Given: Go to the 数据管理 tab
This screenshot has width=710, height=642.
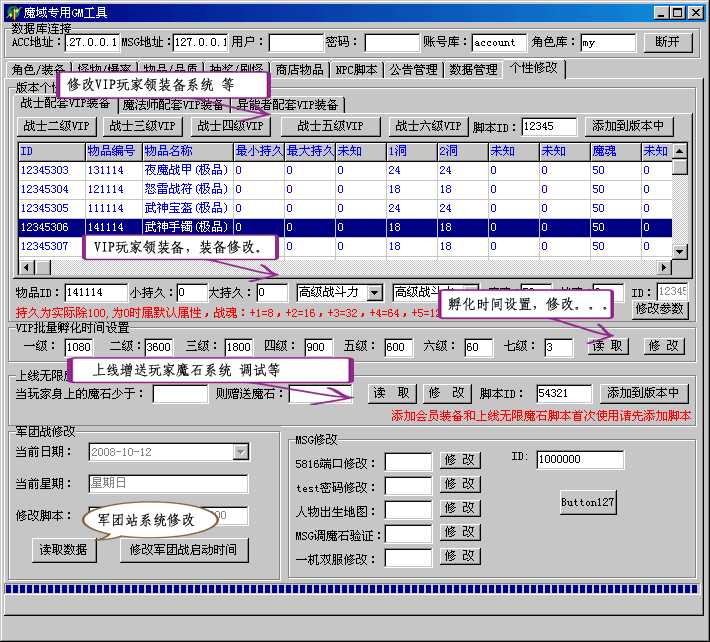Looking at the screenshot, I should [473, 70].
